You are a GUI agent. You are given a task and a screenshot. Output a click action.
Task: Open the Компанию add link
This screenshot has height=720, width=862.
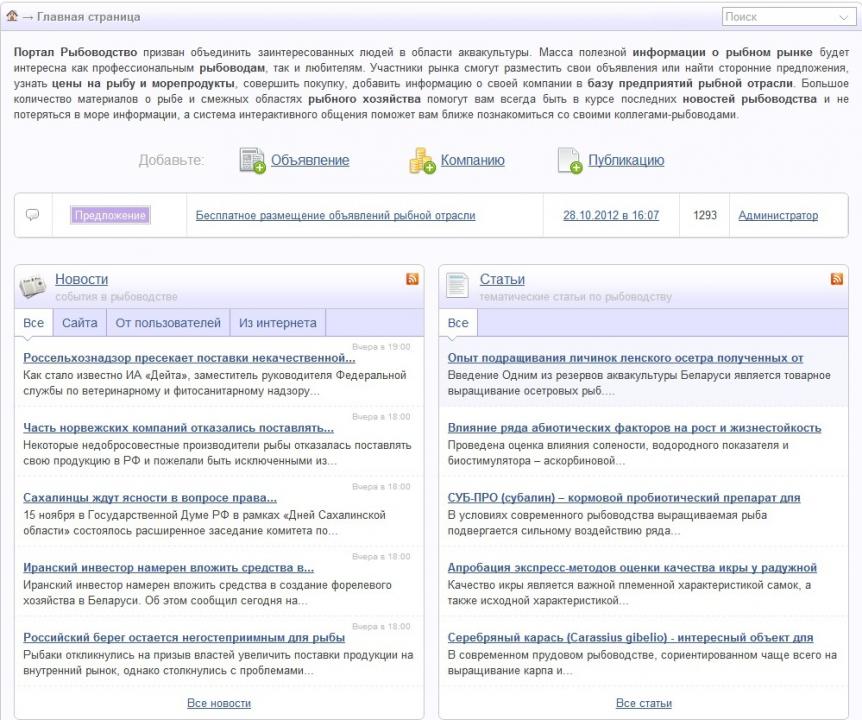473,160
